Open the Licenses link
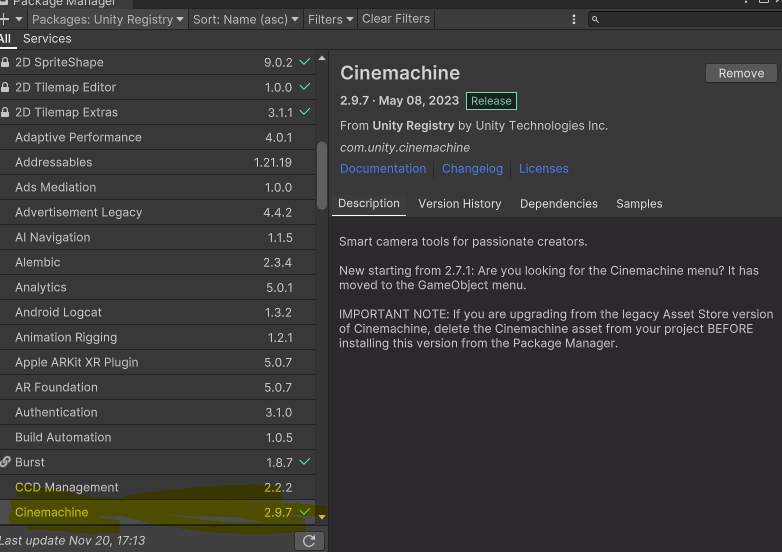The height and width of the screenshot is (552, 782). click(x=544, y=169)
